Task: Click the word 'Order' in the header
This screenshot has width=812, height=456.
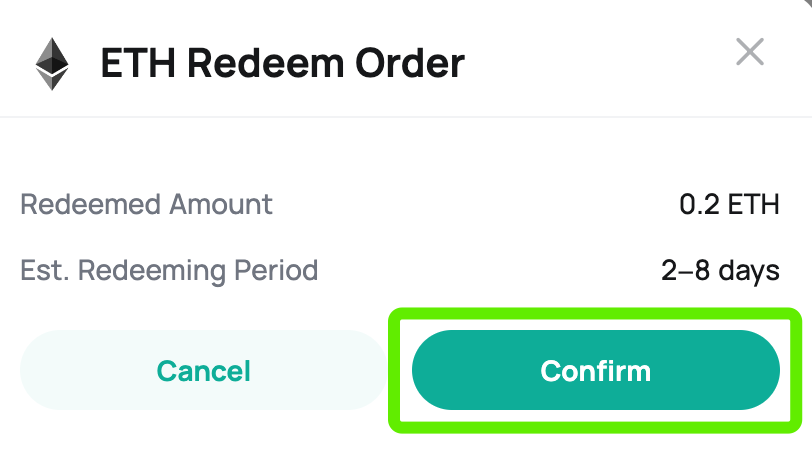Action: click(410, 63)
